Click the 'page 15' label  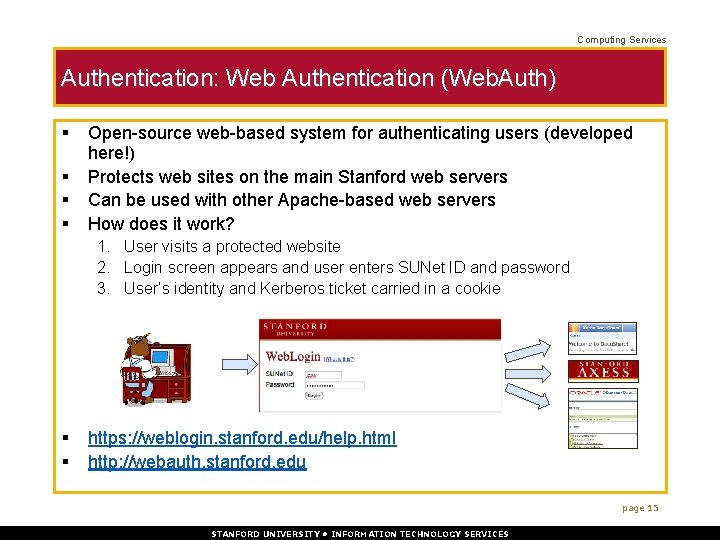click(x=641, y=508)
